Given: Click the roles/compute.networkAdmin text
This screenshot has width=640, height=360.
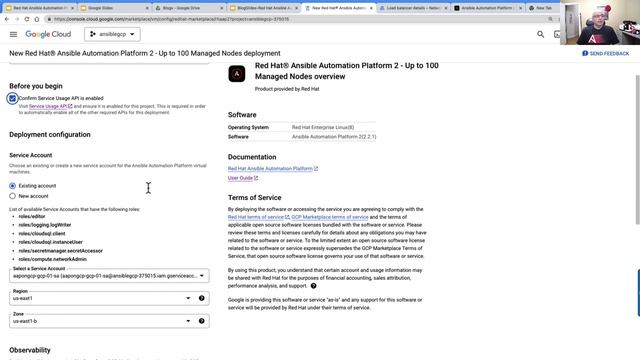Looking at the screenshot, I should 53,259.
